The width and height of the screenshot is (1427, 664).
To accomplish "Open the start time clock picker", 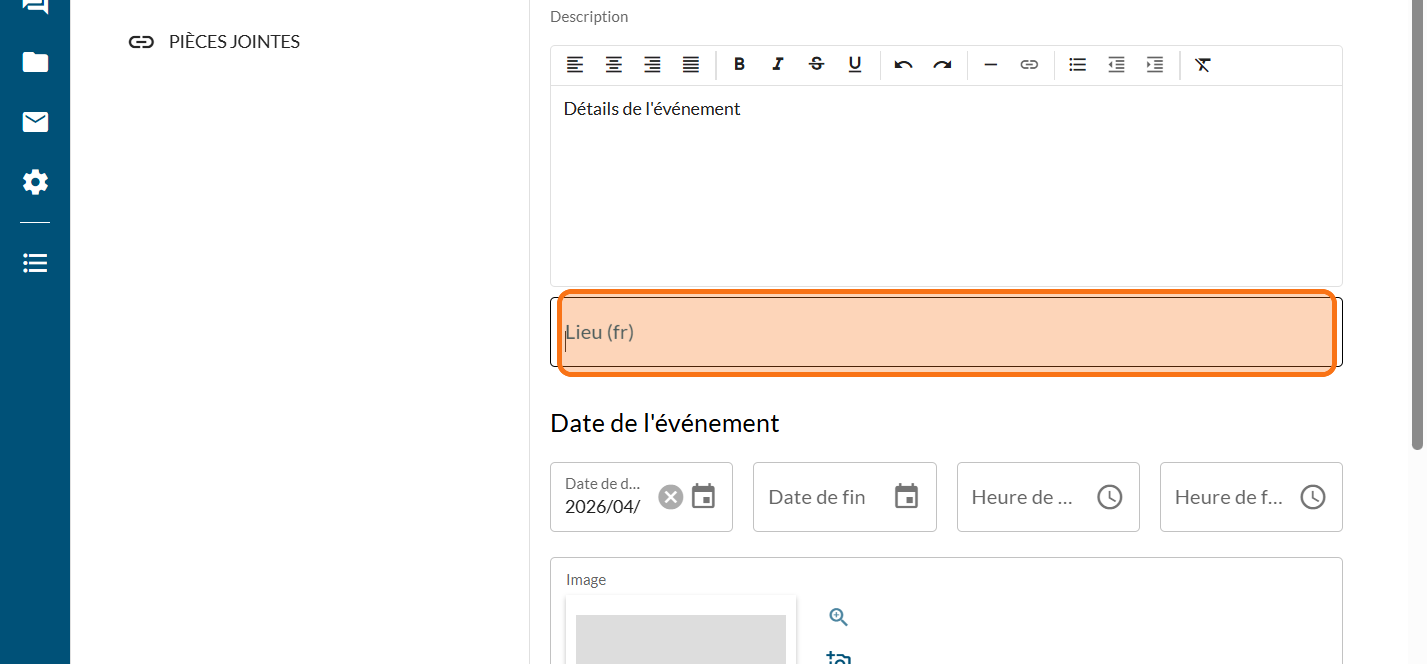I will (1110, 496).
